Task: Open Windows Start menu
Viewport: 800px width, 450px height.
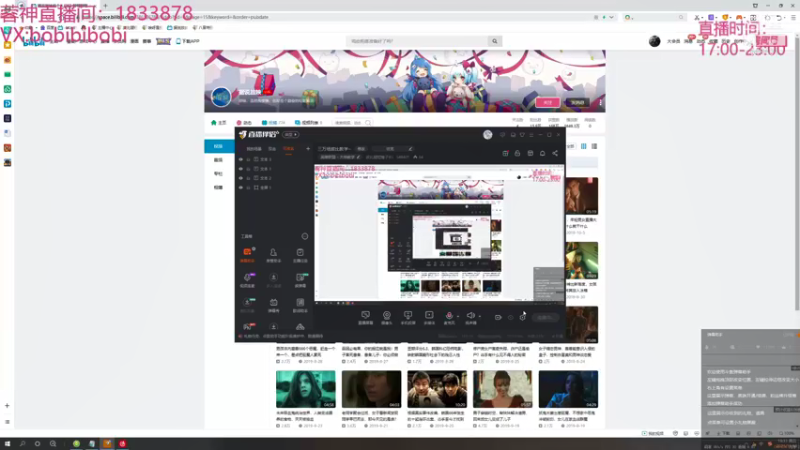Action: point(7,444)
